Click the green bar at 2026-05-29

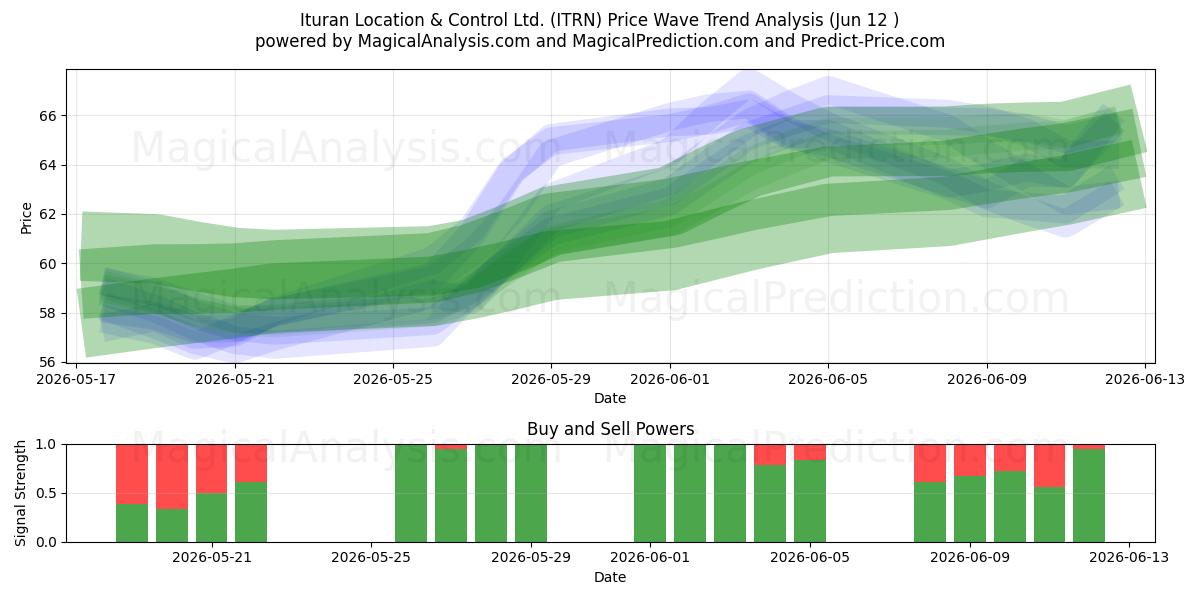pyautogui.click(x=531, y=493)
